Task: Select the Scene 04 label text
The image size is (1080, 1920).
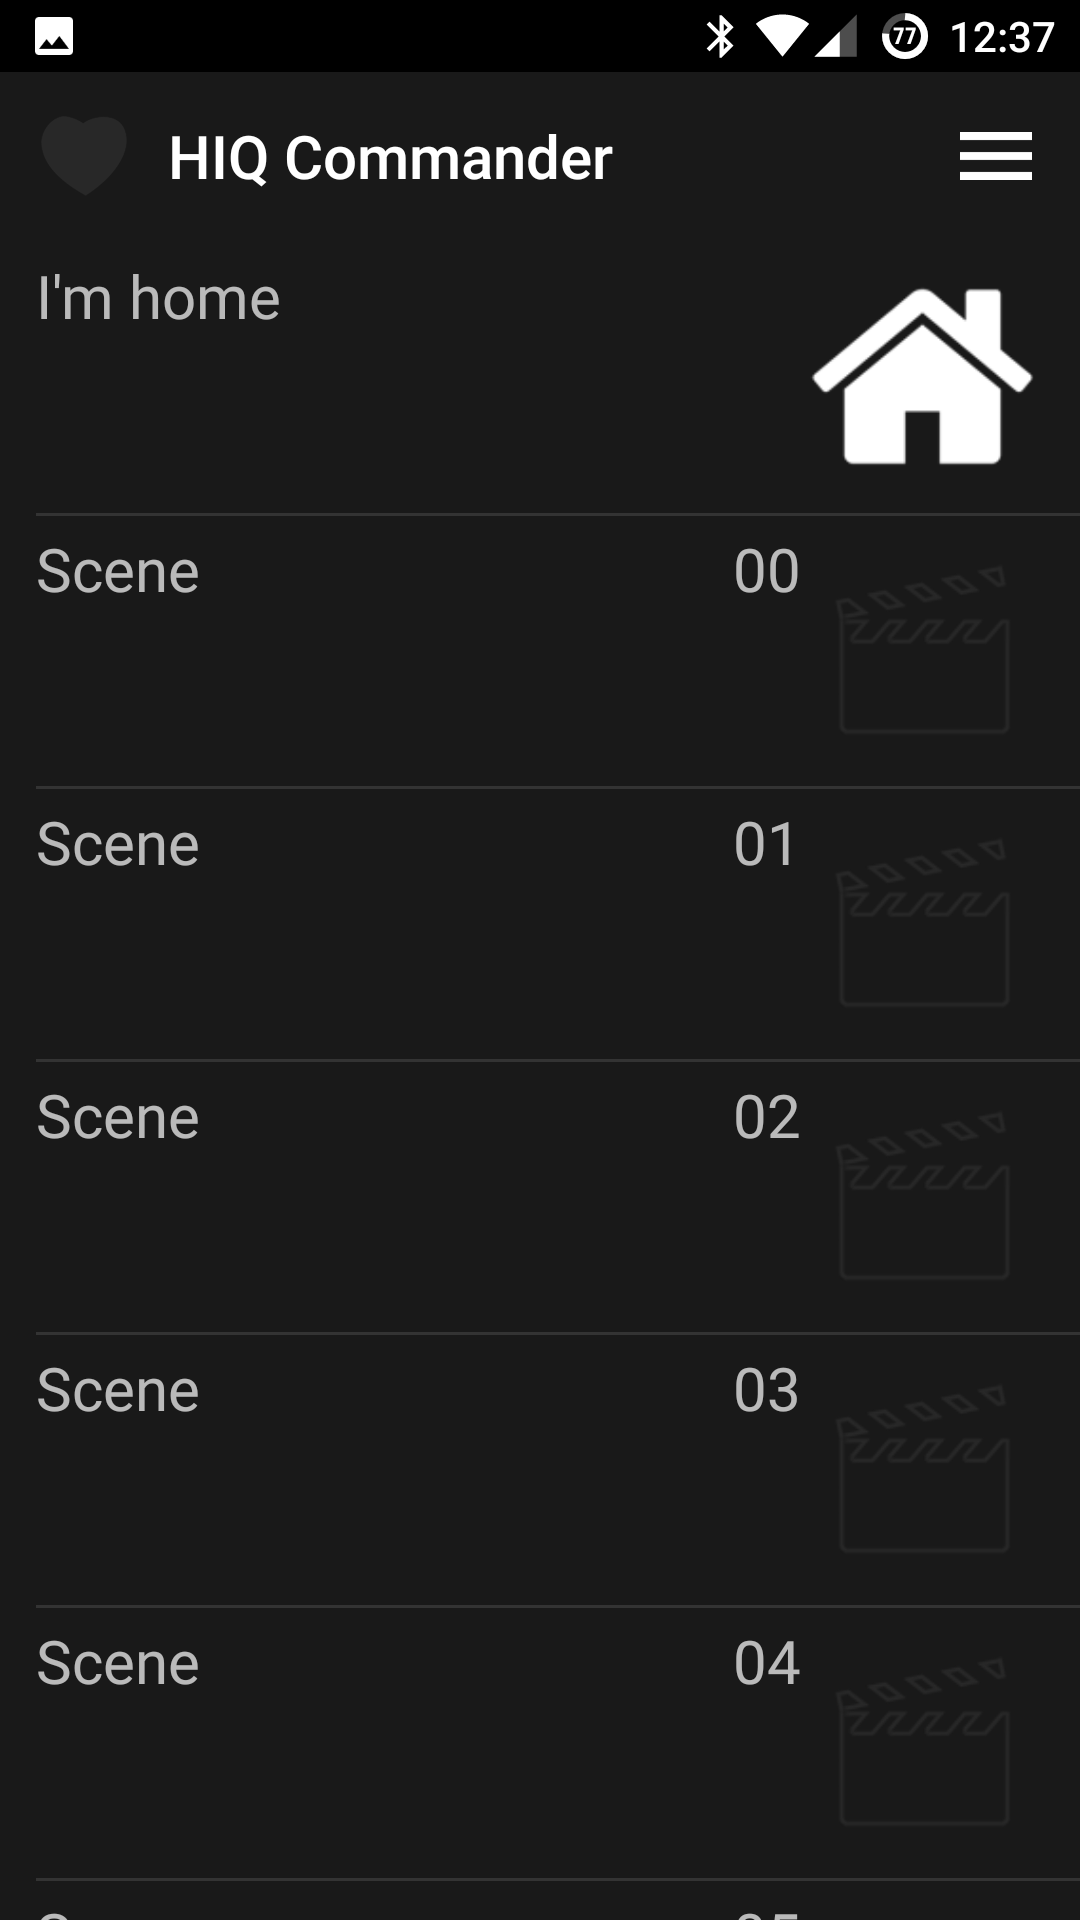Action: (118, 1664)
